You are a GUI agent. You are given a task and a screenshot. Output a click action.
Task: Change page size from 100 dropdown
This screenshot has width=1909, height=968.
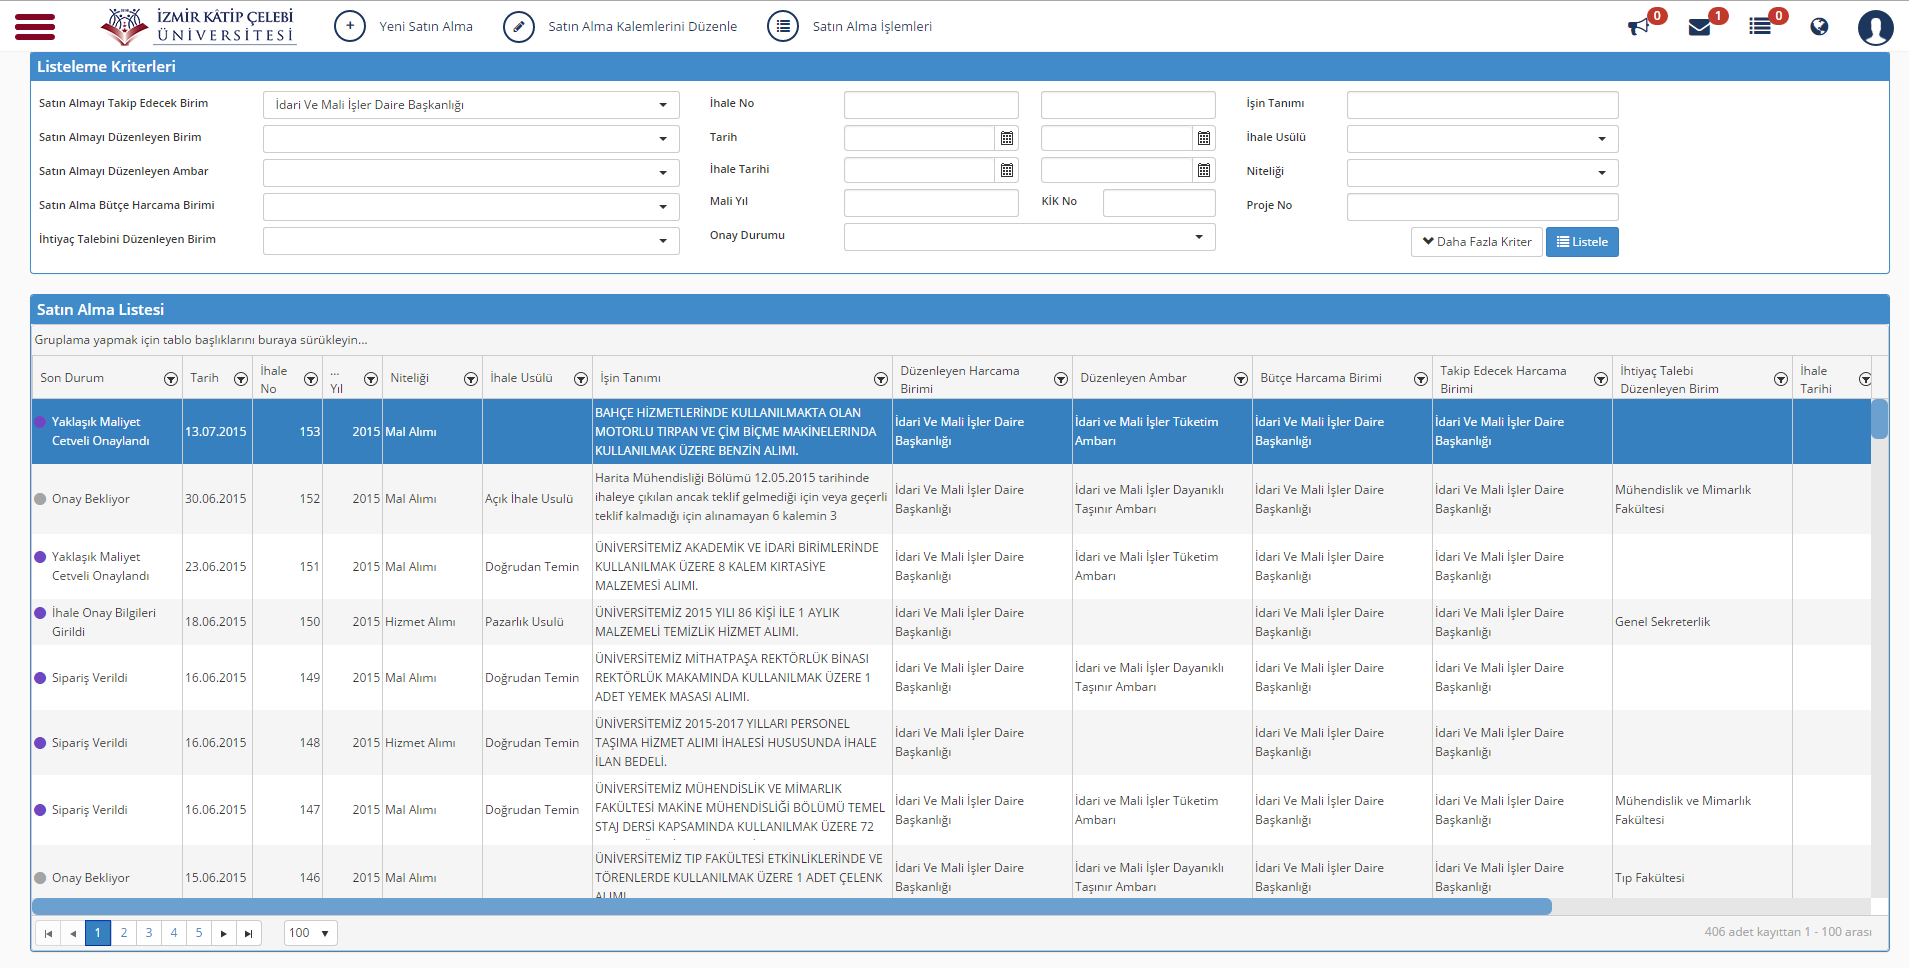pyautogui.click(x=311, y=933)
